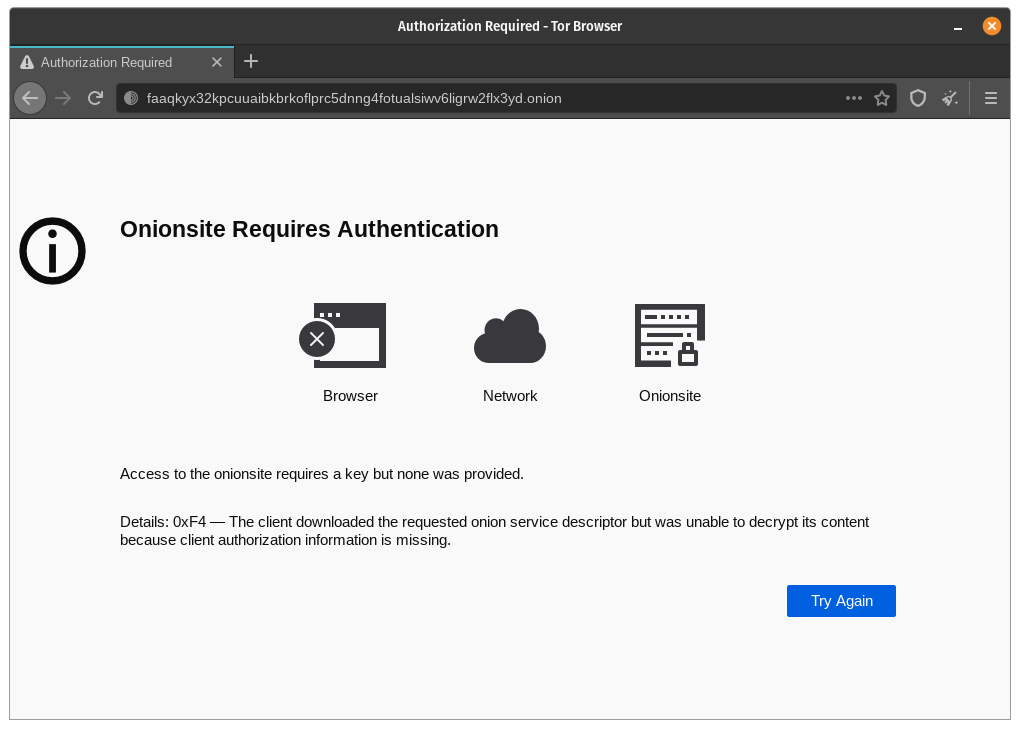Click the Network cloud icon

coord(509,336)
